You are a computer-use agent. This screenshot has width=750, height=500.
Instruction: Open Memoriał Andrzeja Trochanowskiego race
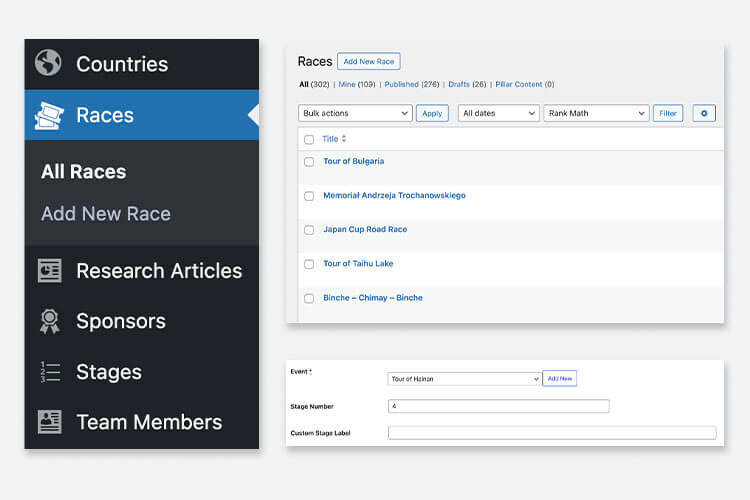coord(394,195)
